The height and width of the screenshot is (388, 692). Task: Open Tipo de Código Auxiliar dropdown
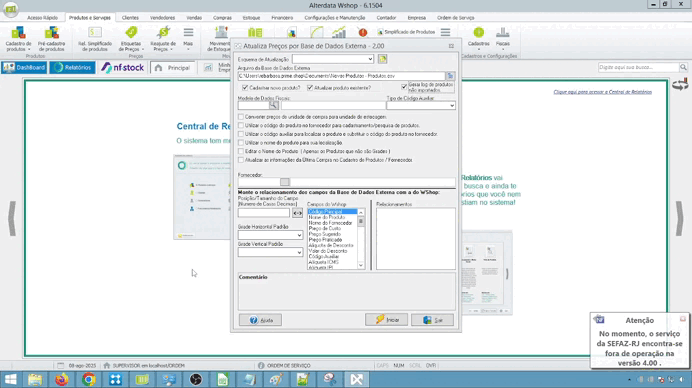coord(452,105)
